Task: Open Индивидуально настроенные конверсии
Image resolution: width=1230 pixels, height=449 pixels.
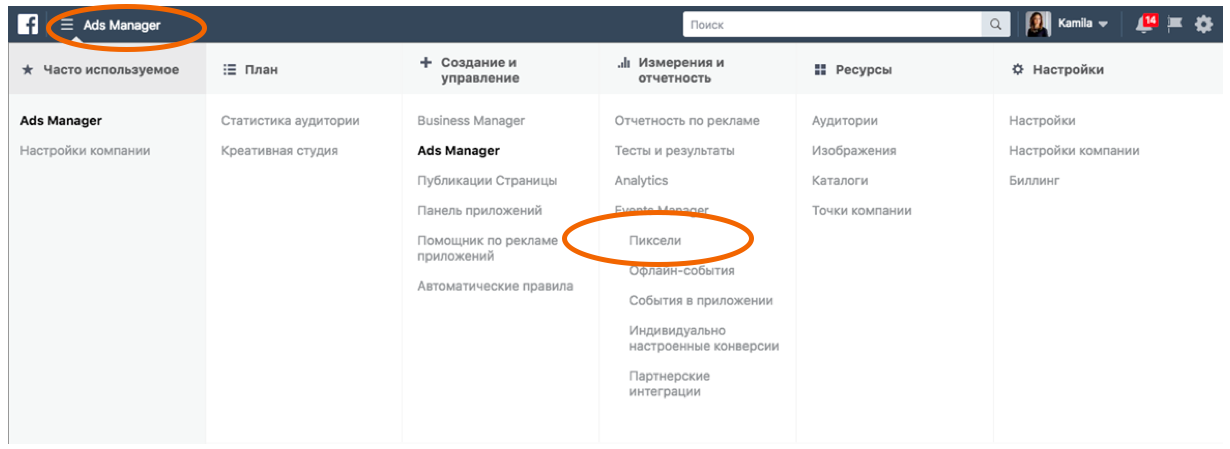Action: click(x=704, y=338)
